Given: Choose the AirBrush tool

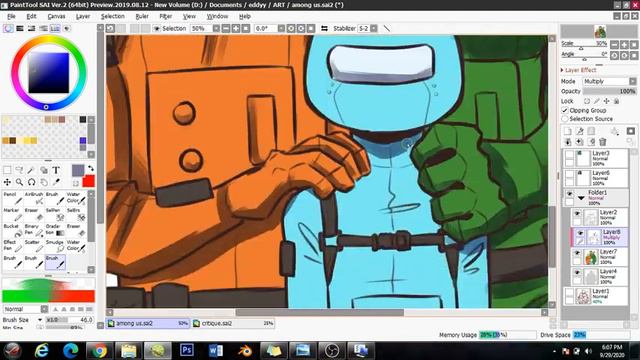Looking at the screenshot, I should (x=34, y=198).
